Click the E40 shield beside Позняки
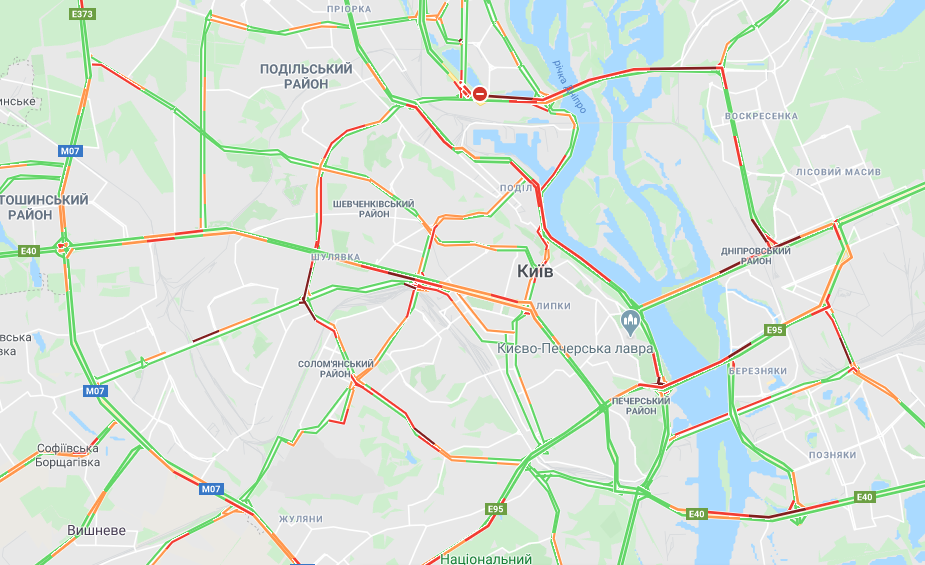 point(864,497)
